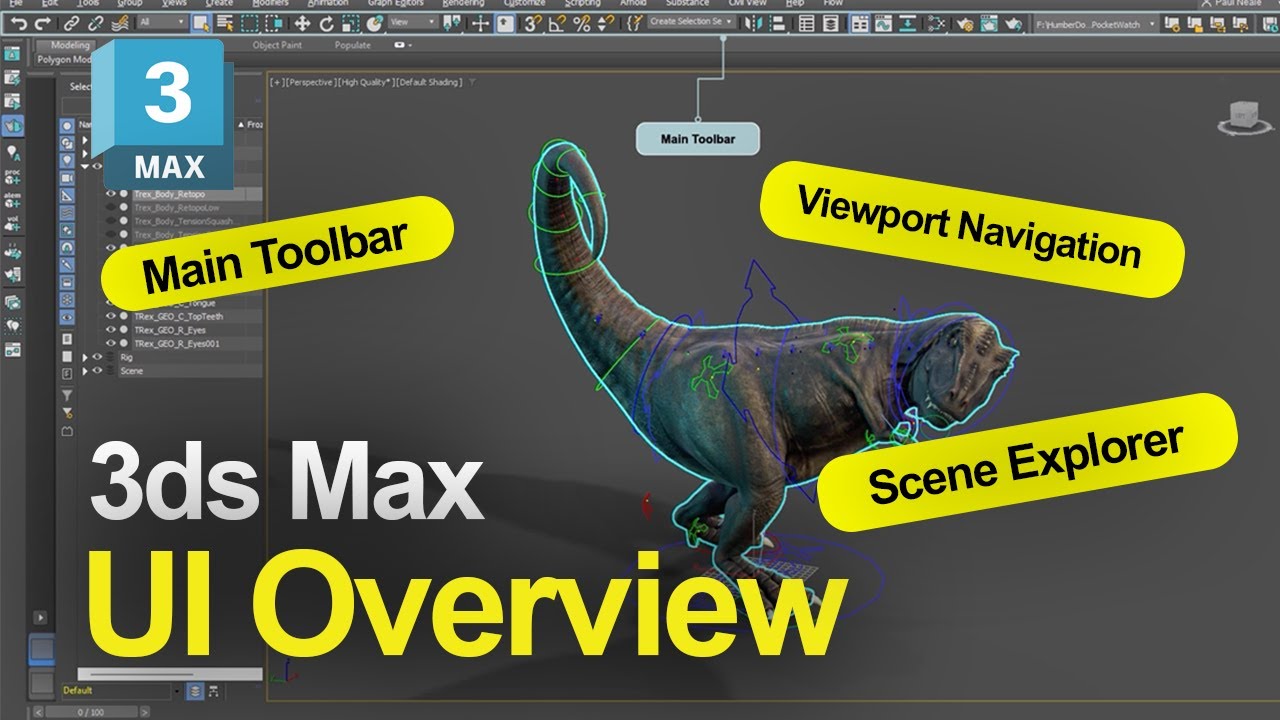Select the TRex_GEO_R_Eyes001 row

click(176, 343)
